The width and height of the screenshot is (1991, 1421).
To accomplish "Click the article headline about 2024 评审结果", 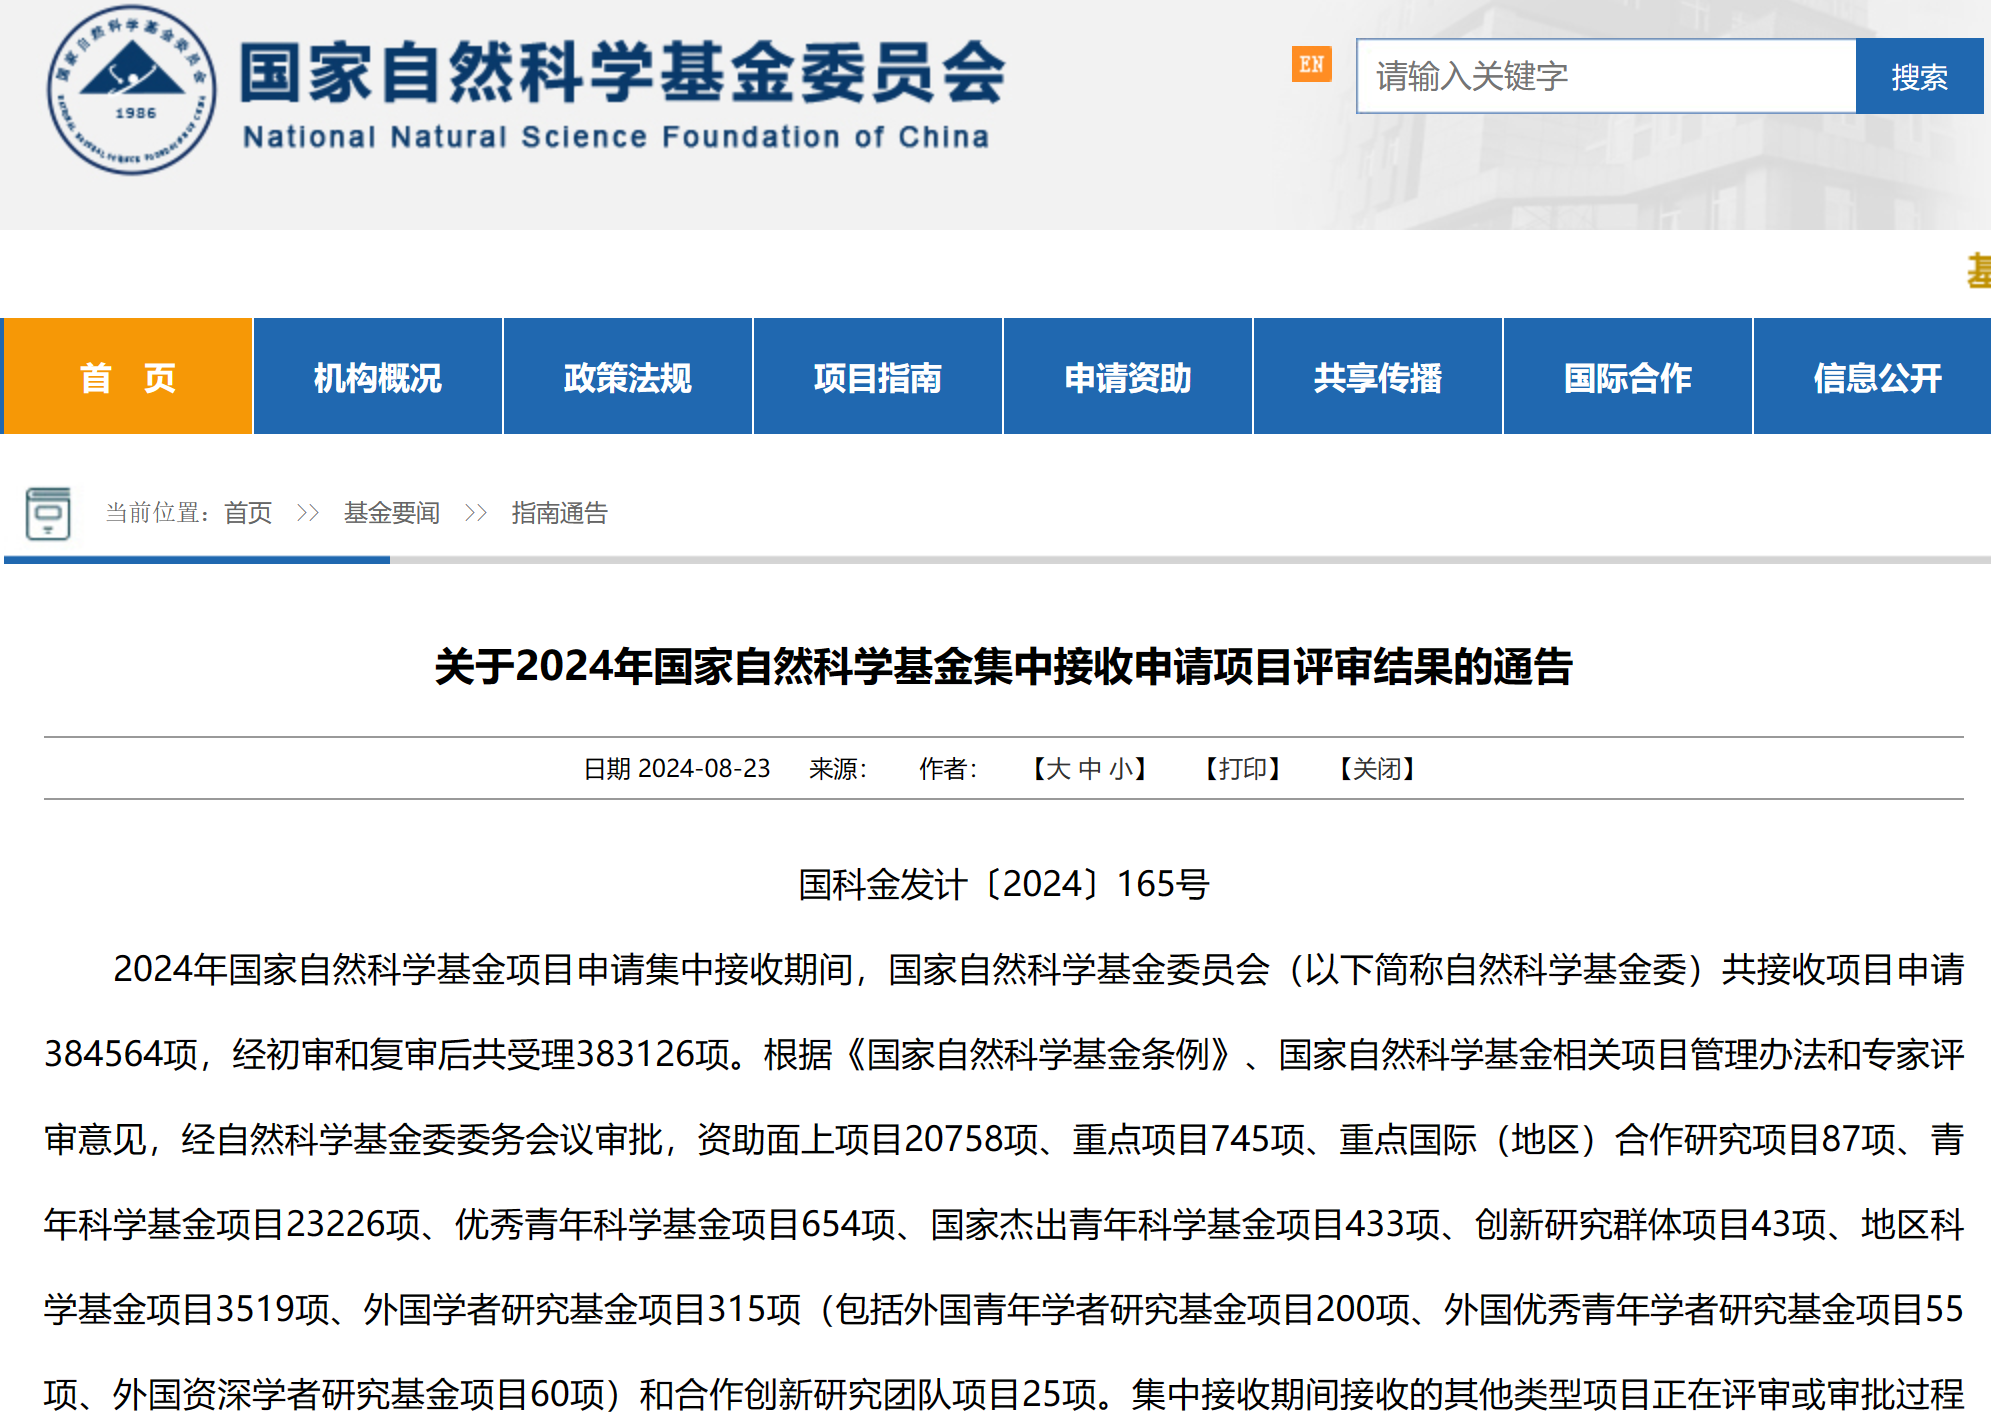I will coord(1003,666).
